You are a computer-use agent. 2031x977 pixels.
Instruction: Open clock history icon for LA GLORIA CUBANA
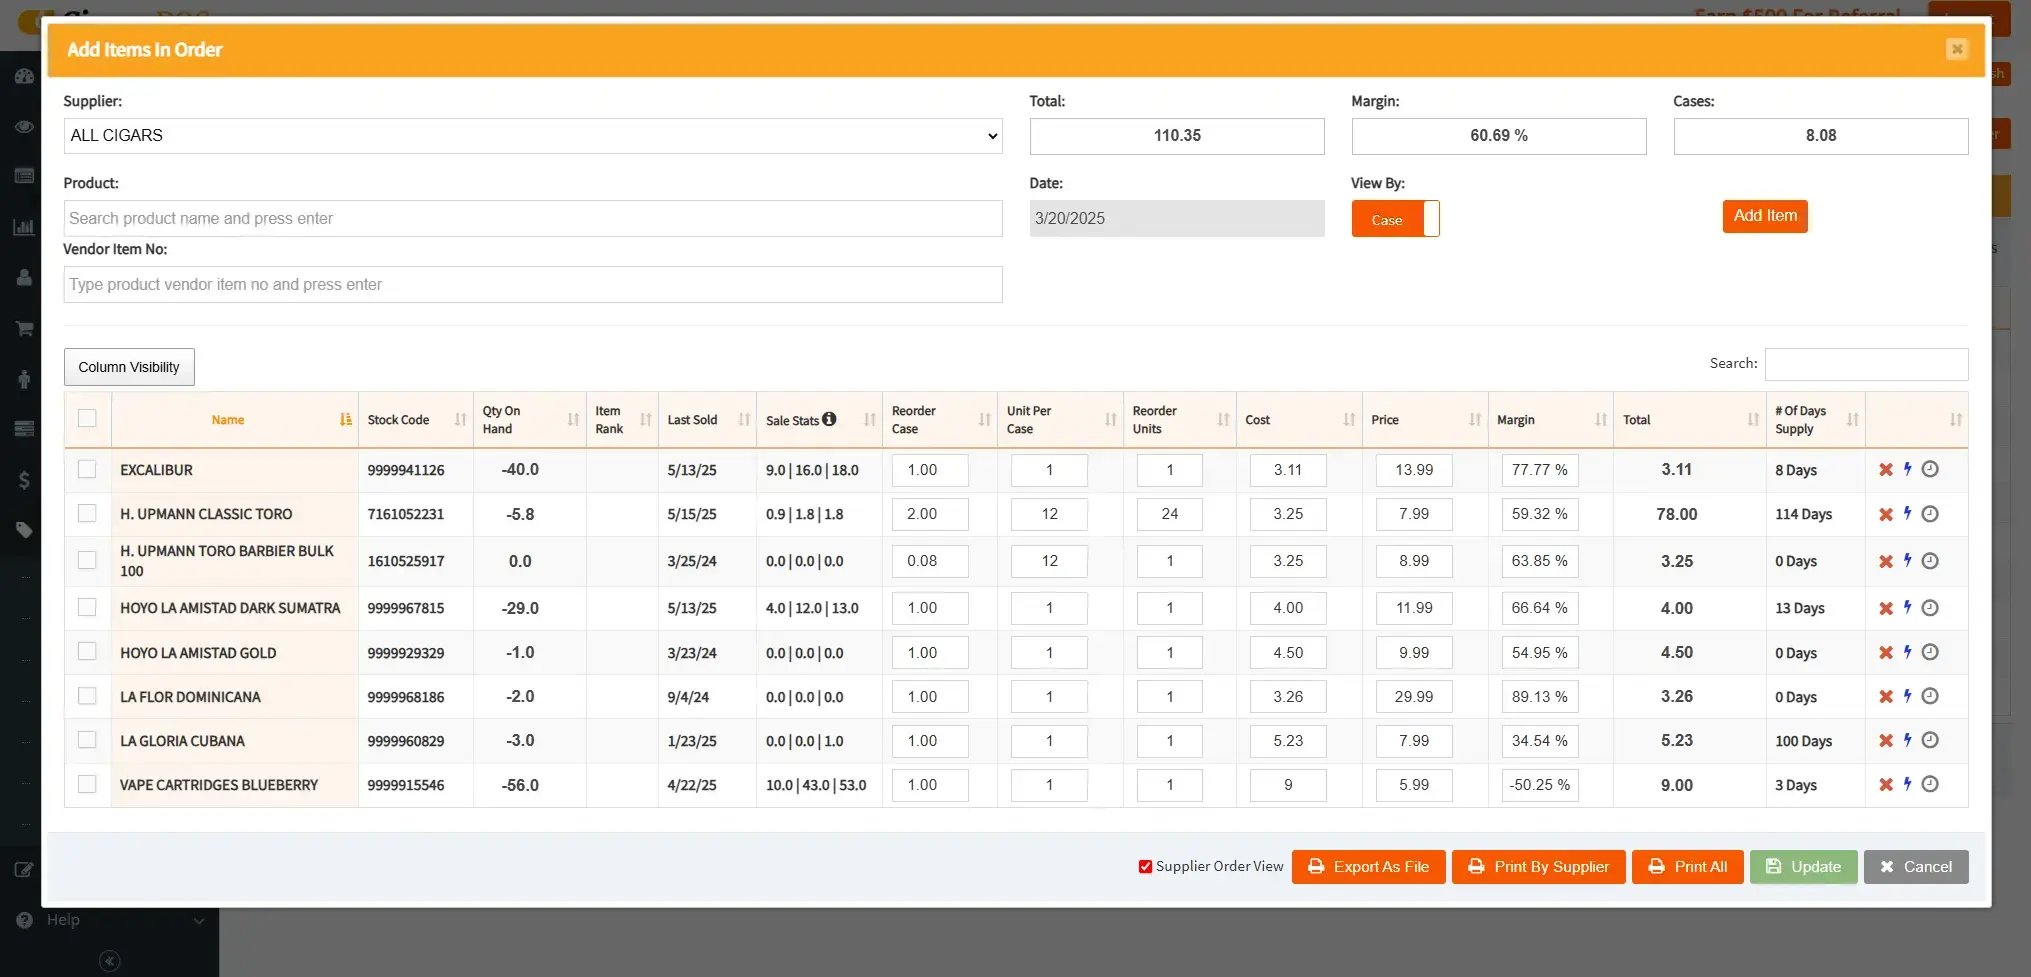1930,741
